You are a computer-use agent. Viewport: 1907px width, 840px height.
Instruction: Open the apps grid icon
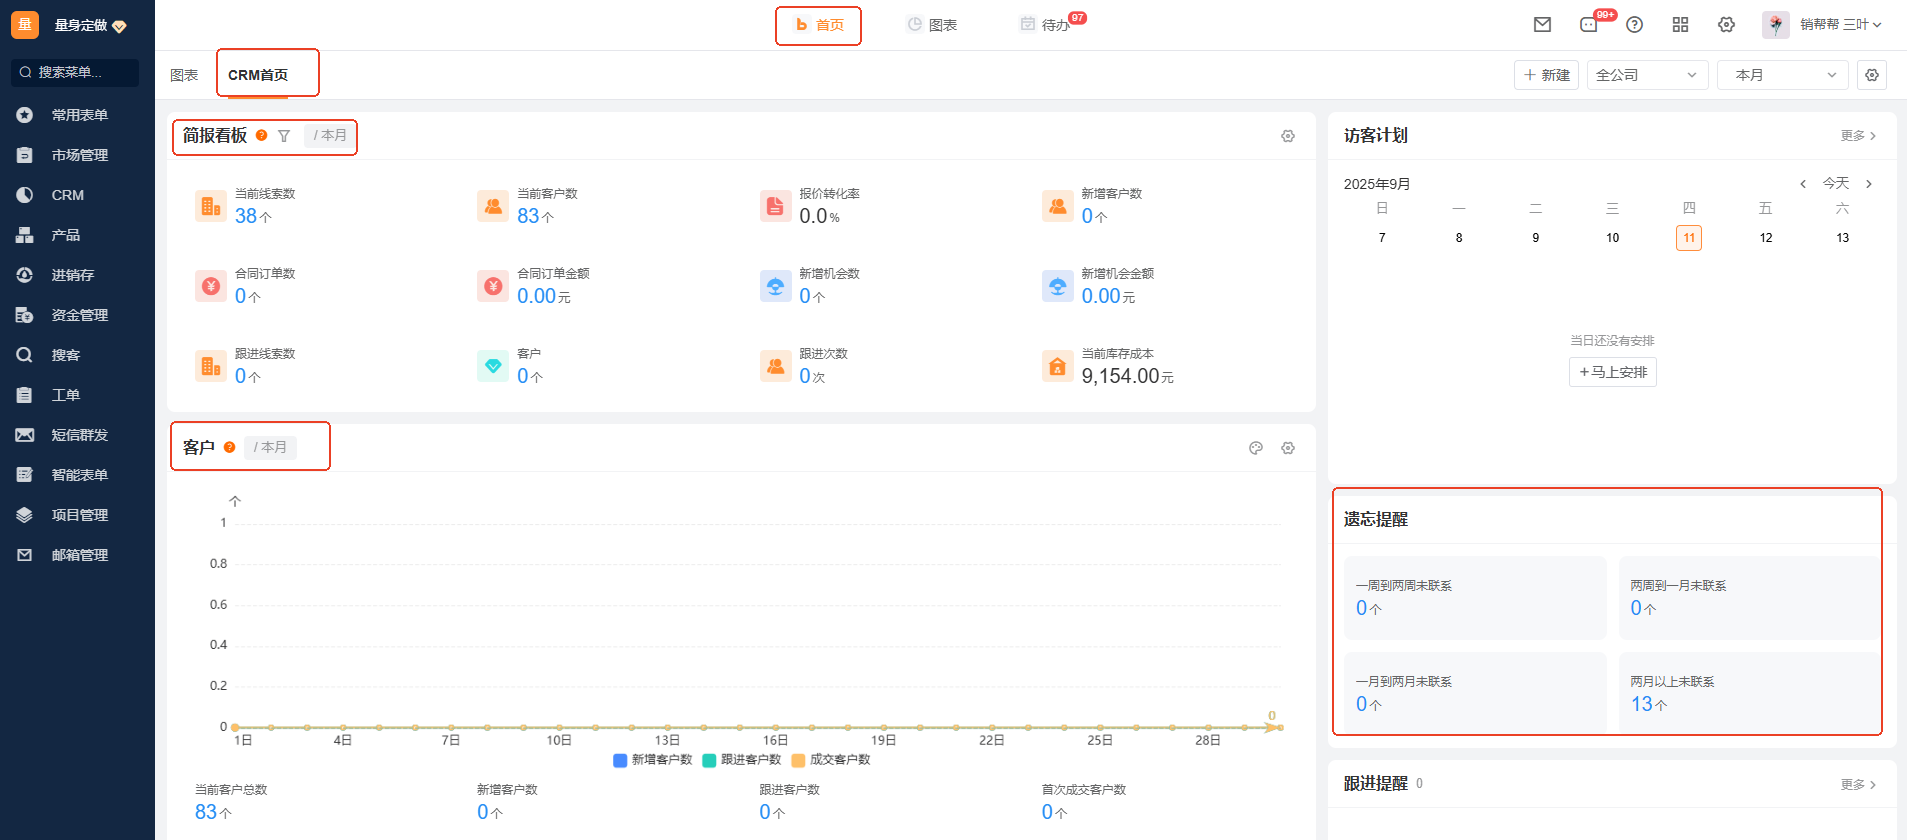click(x=1680, y=25)
